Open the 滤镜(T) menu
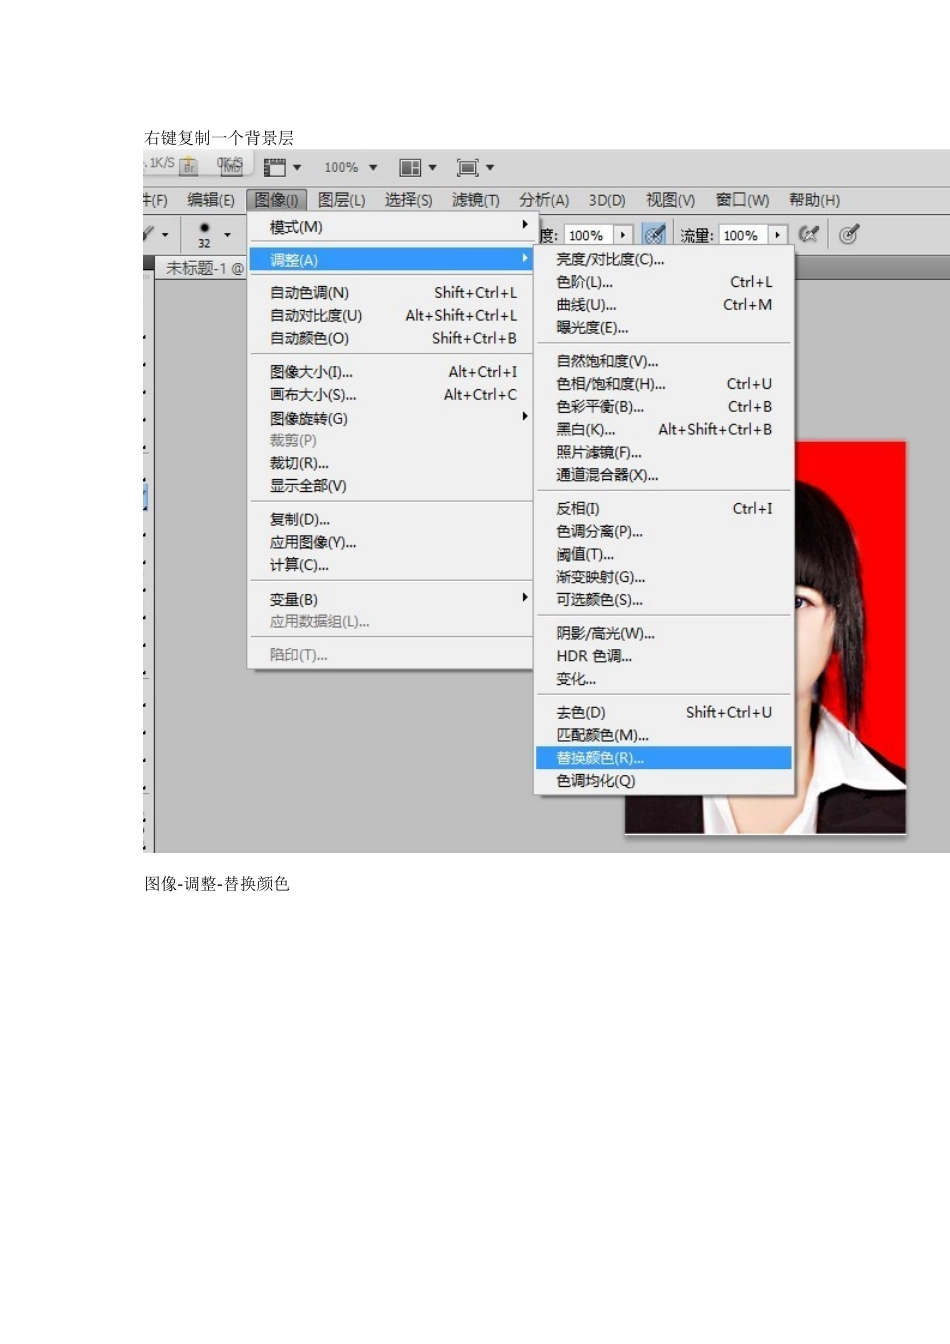This screenshot has height=1344, width=950. point(476,200)
